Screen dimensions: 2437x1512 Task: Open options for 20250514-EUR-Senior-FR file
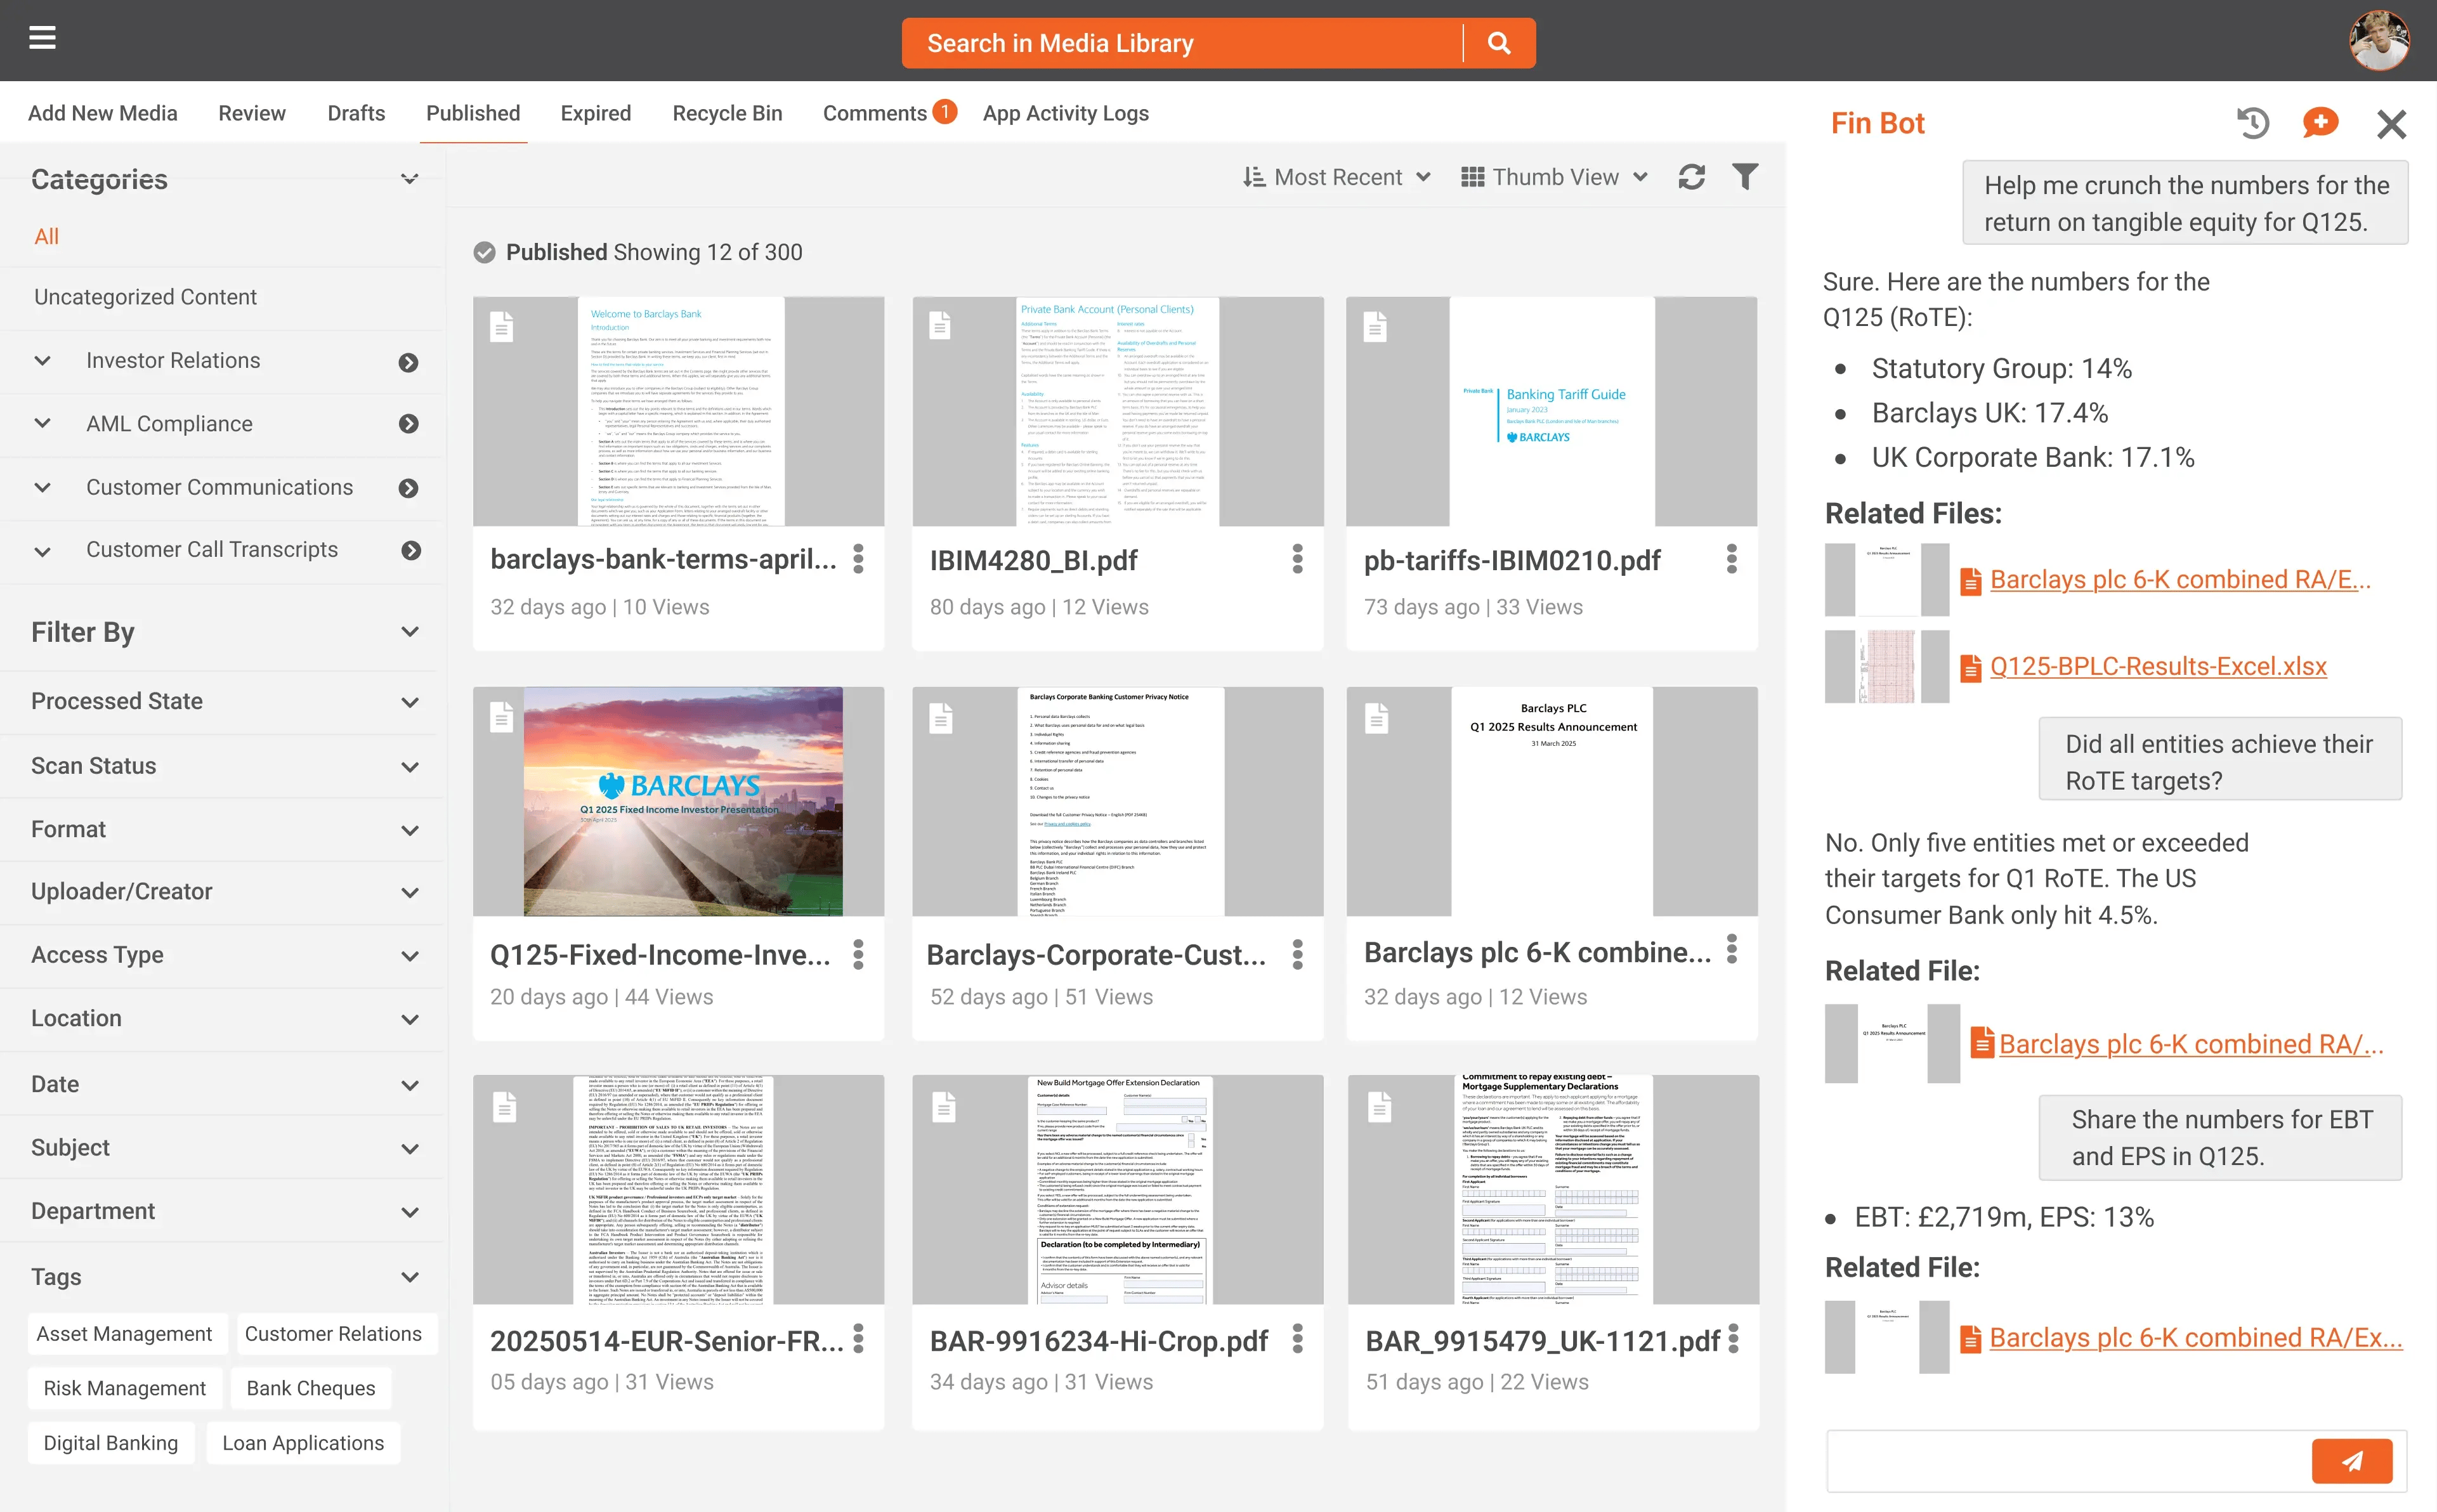[x=858, y=1339]
